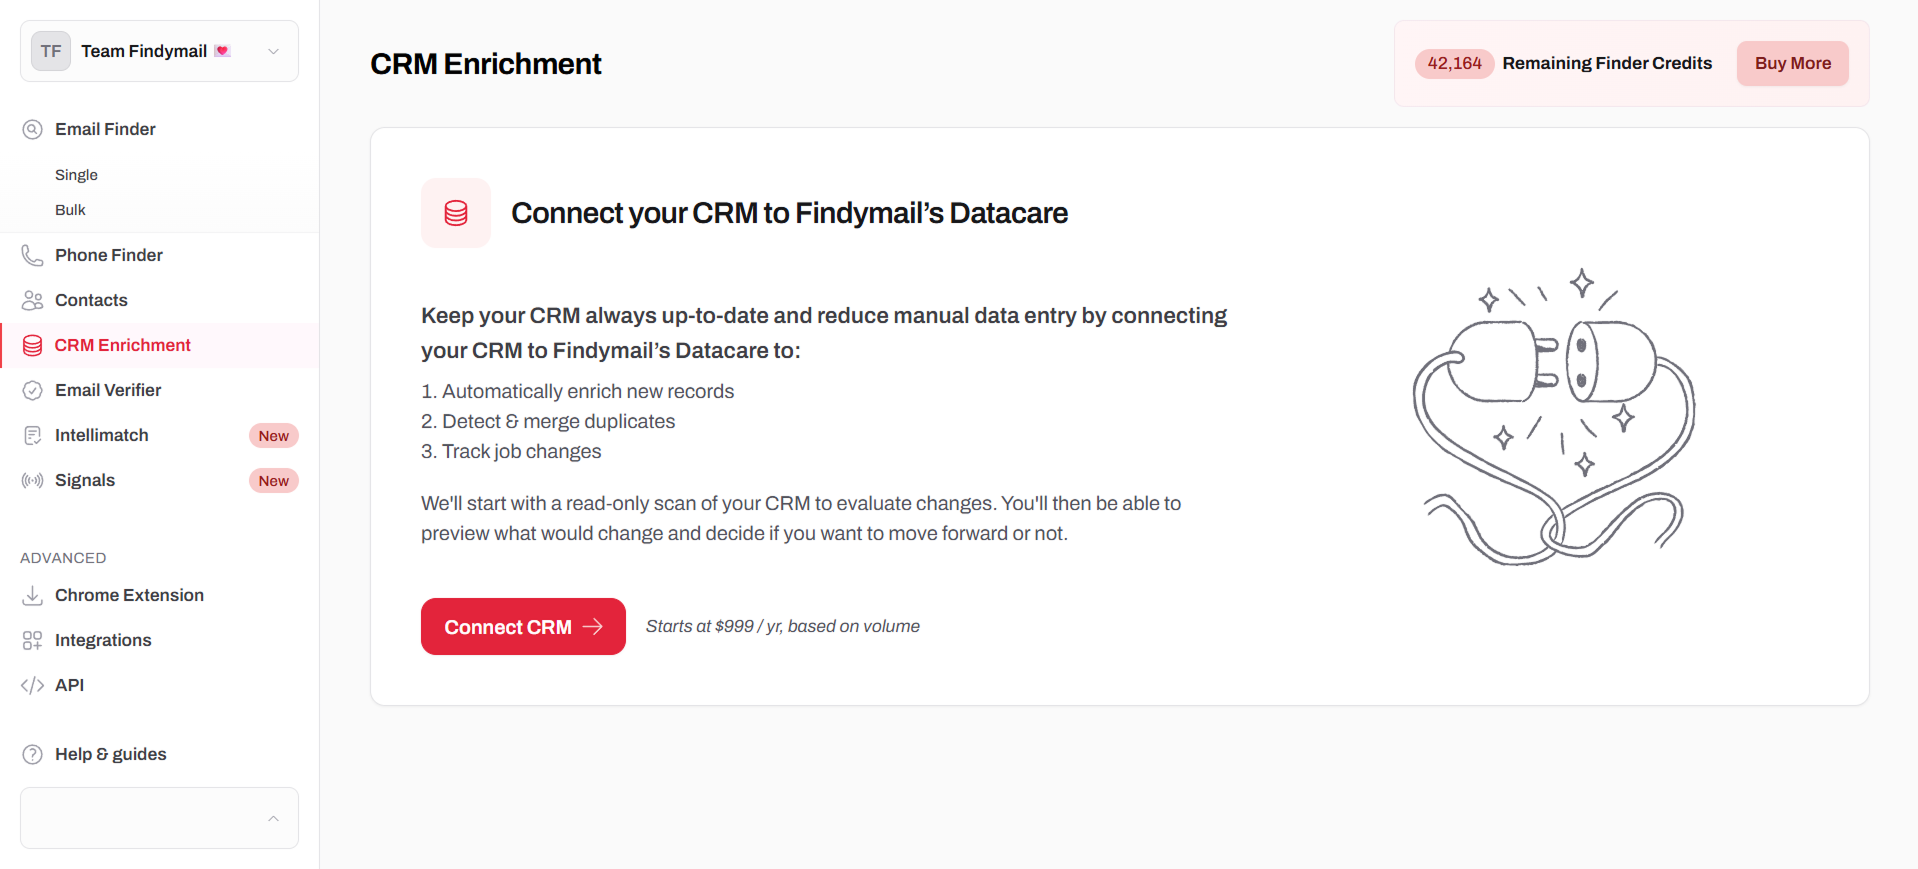The width and height of the screenshot is (1918, 869).
Task: Click the New badge next to Signals
Action: tap(273, 481)
